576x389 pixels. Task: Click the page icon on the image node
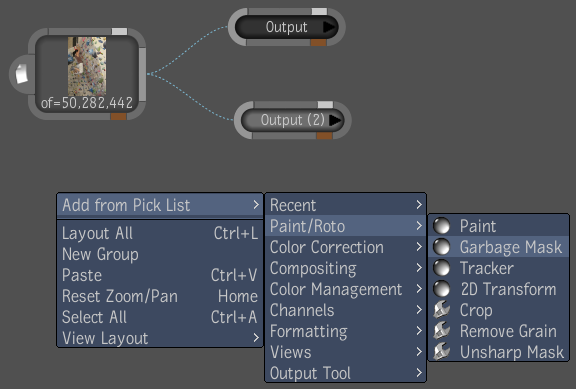coord(22,73)
